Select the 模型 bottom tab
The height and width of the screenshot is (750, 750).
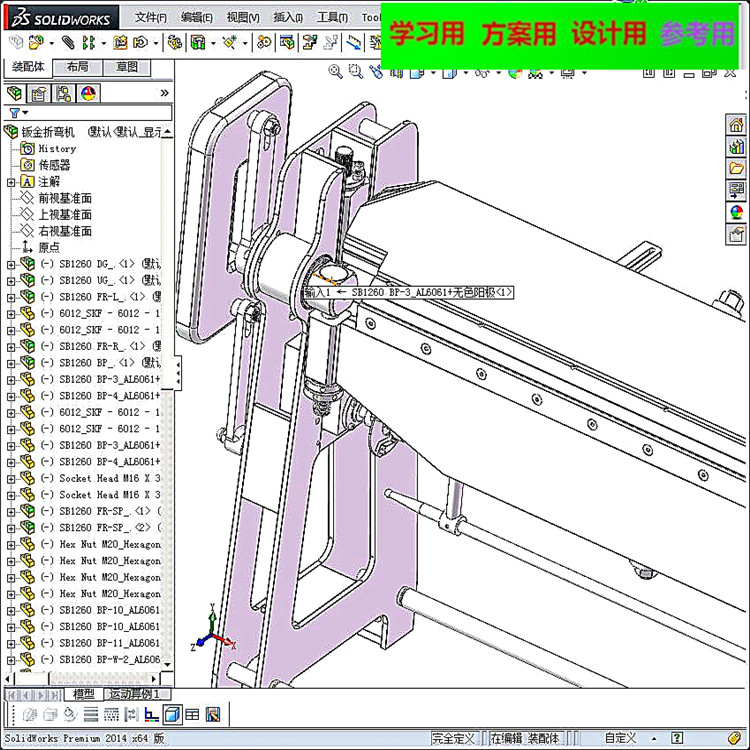click(84, 694)
